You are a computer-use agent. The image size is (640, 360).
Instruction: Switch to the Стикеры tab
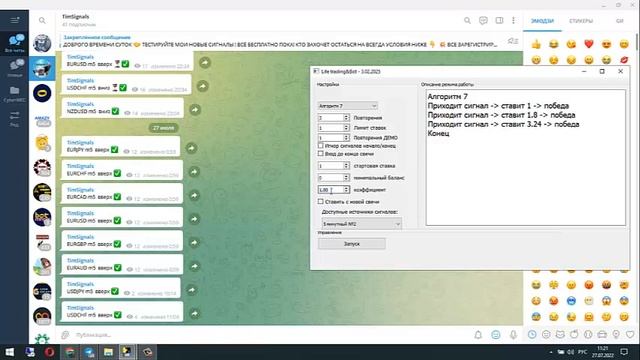581,21
